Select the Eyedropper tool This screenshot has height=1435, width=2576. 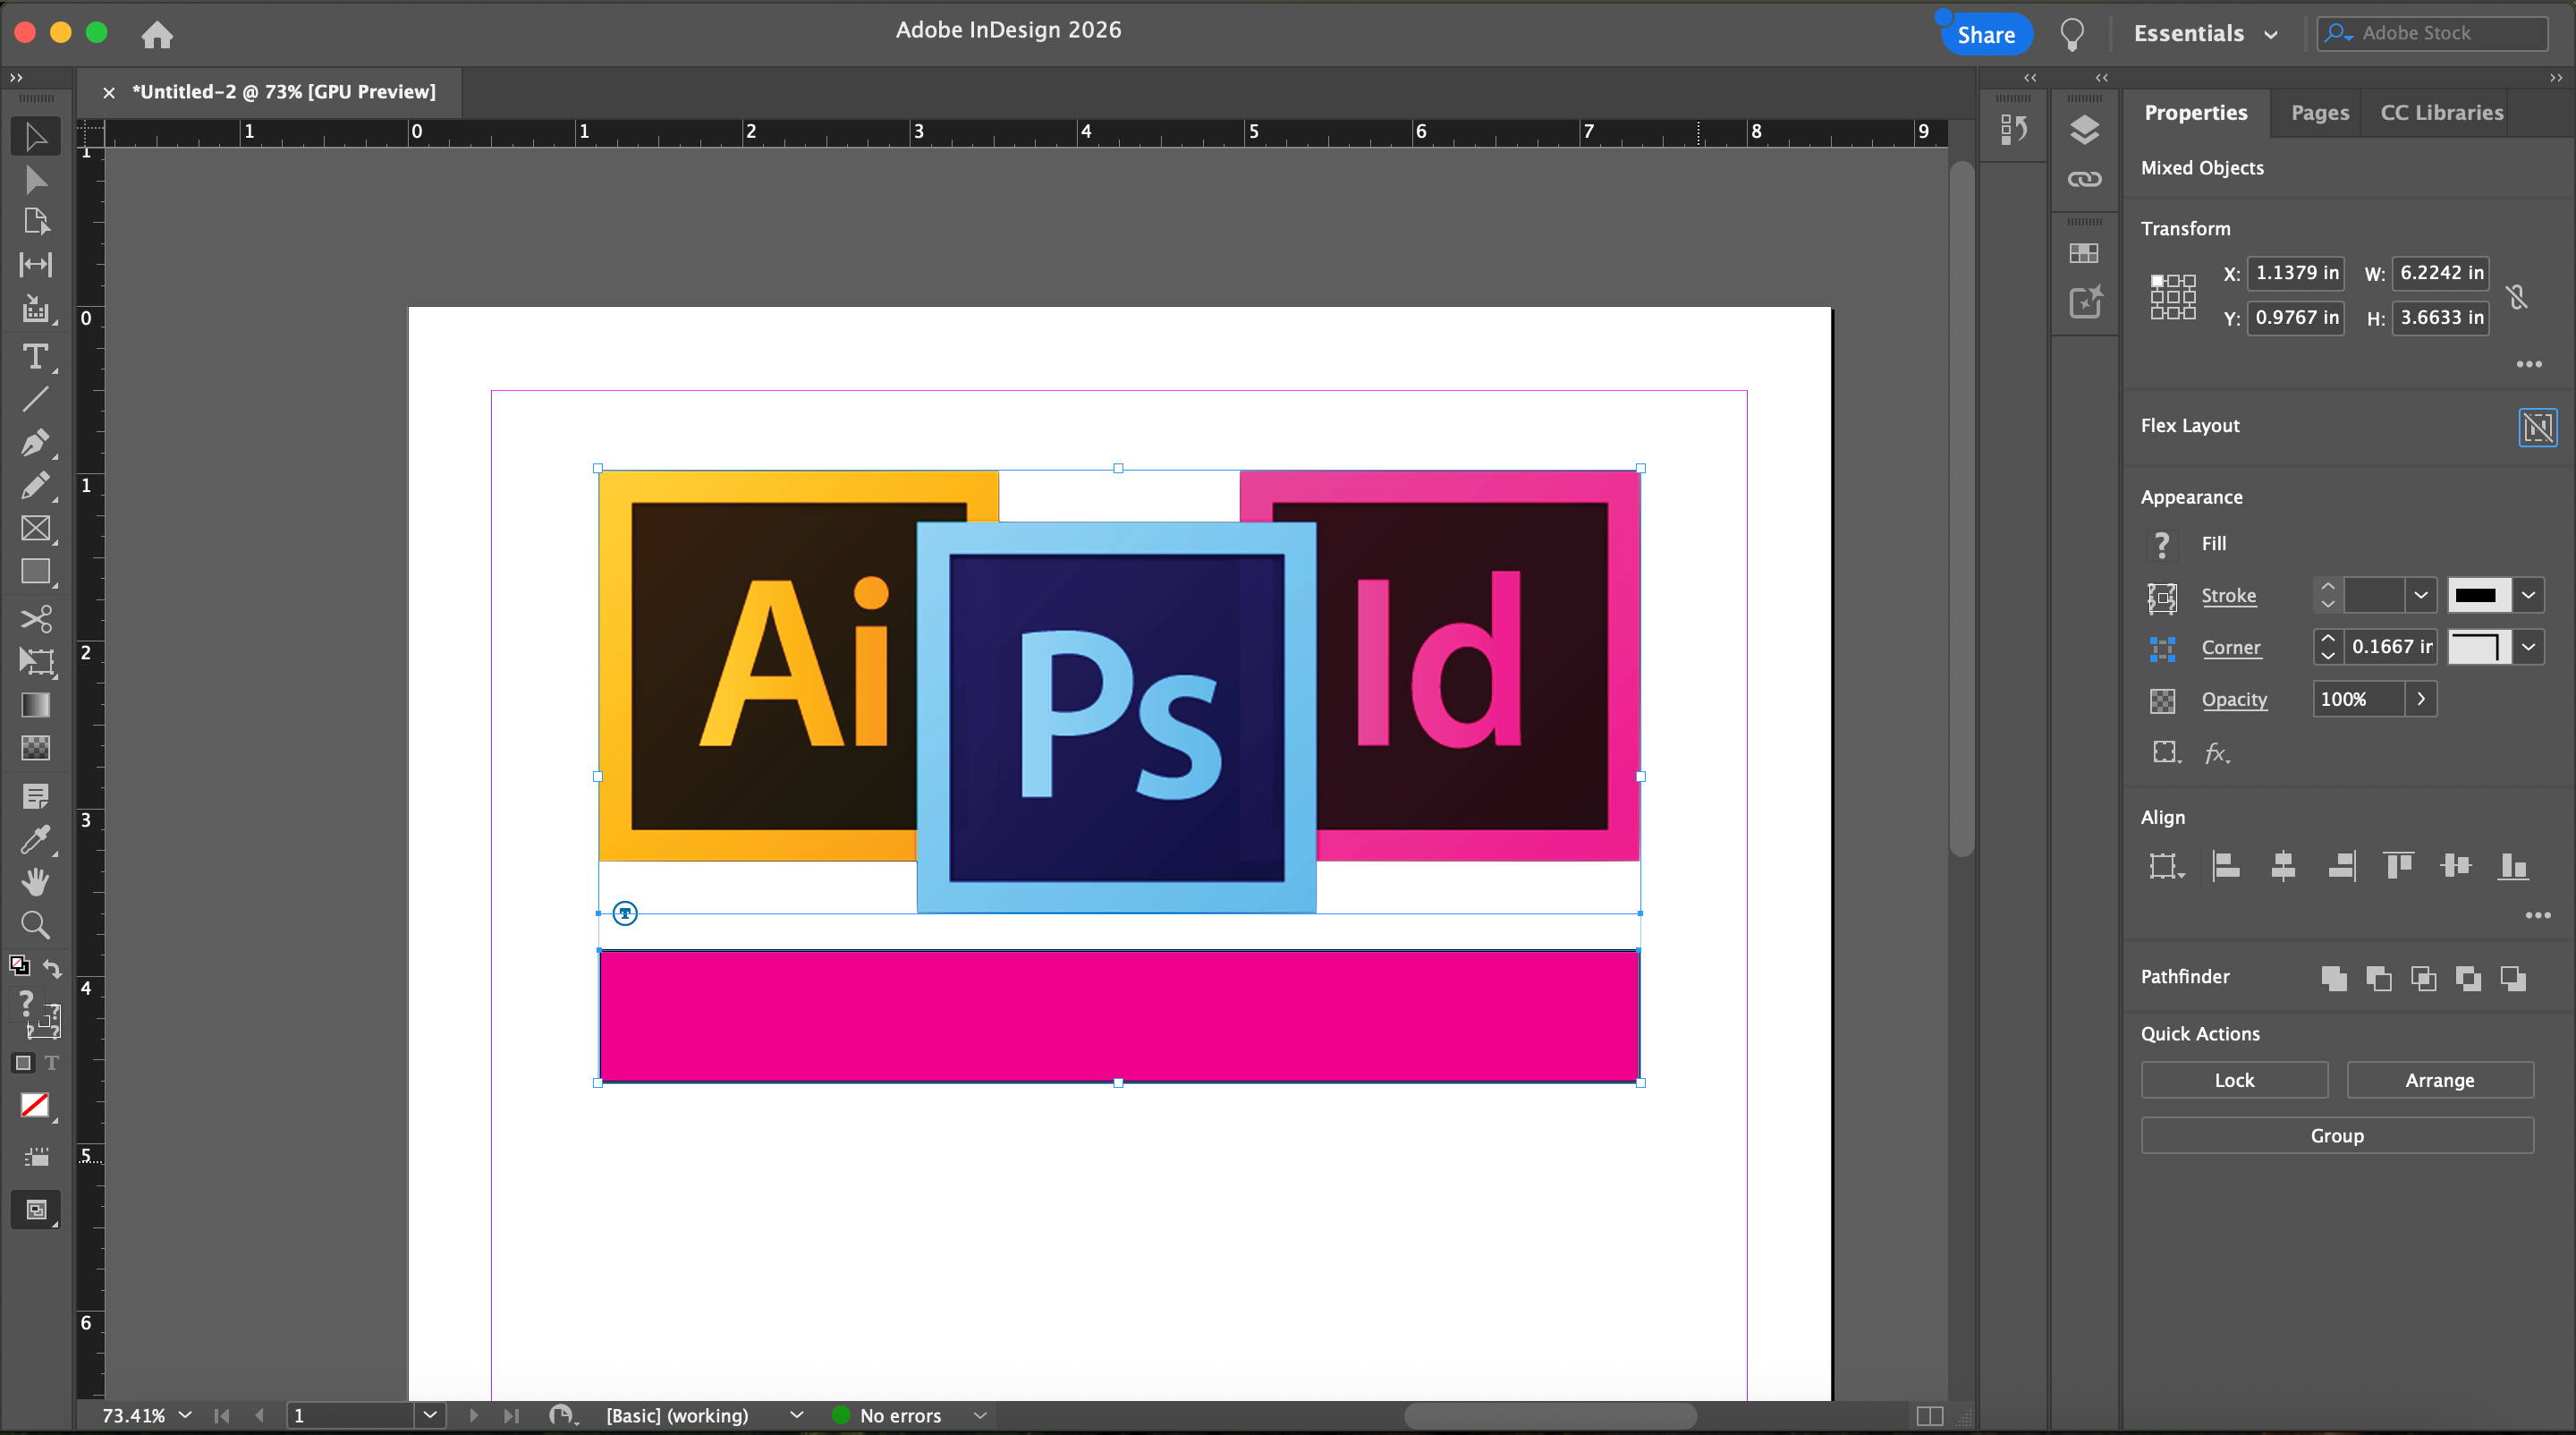pos(35,839)
